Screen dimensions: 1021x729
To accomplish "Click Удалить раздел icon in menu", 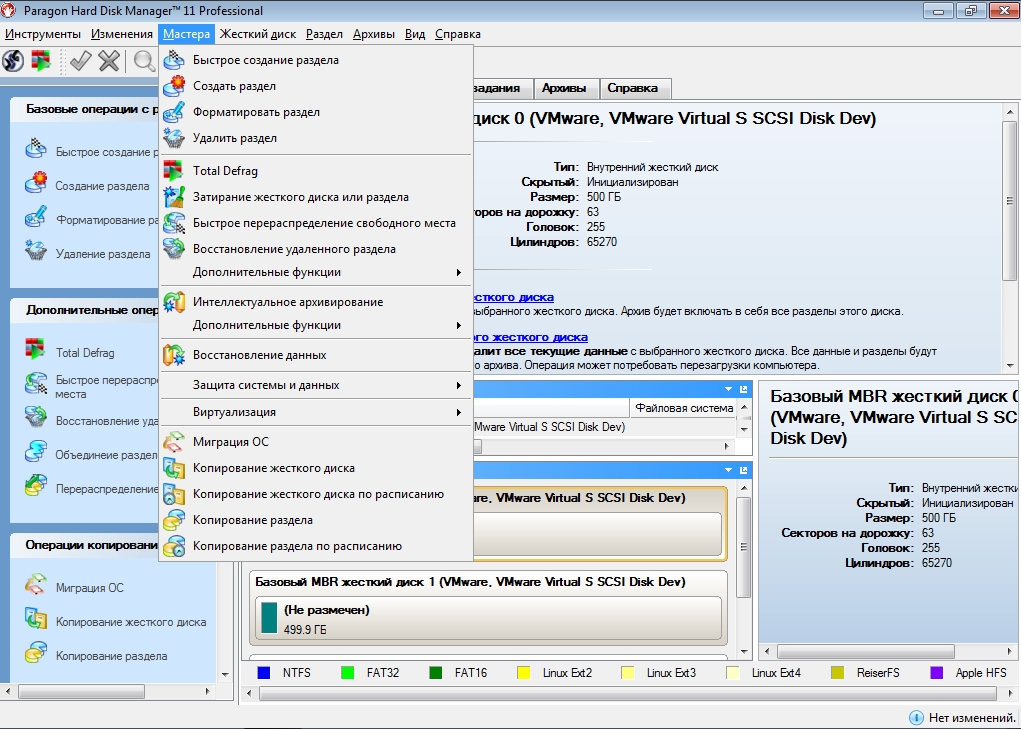I will pos(174,138).
